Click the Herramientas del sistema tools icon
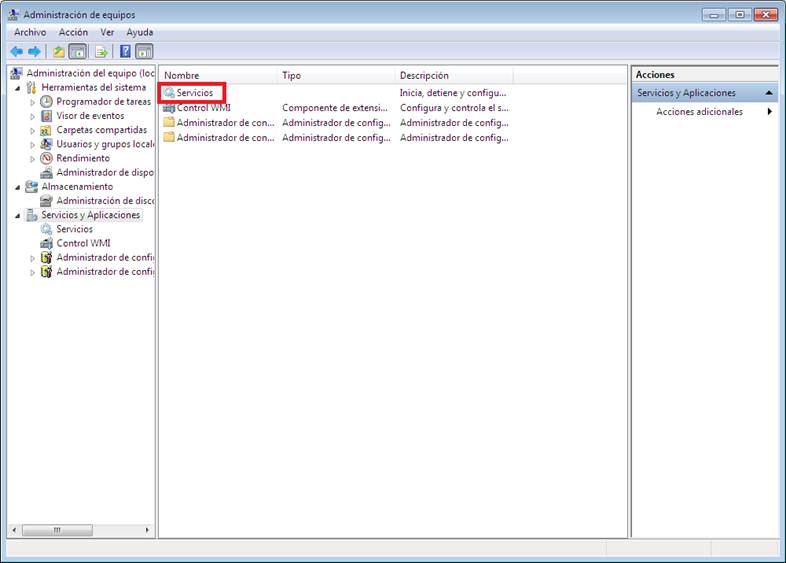Screen dimensions: 786x563 pos(31,87)
